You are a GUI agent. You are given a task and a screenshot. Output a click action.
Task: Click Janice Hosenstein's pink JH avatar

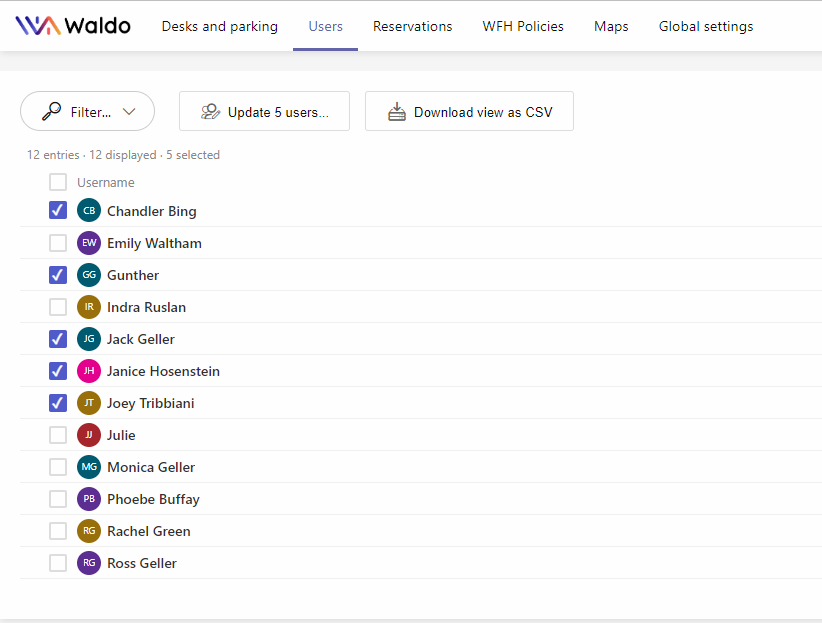(89, 371)
